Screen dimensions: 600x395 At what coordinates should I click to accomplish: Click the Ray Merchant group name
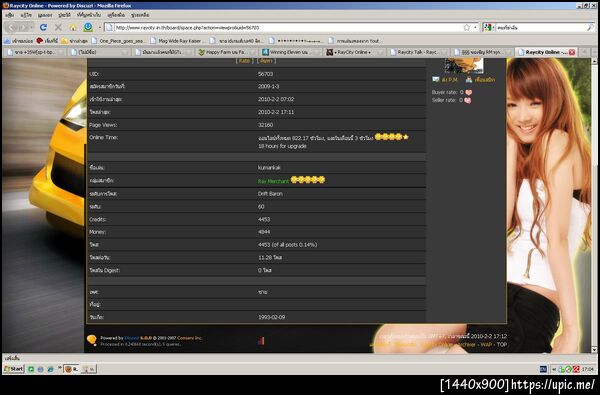273,181
